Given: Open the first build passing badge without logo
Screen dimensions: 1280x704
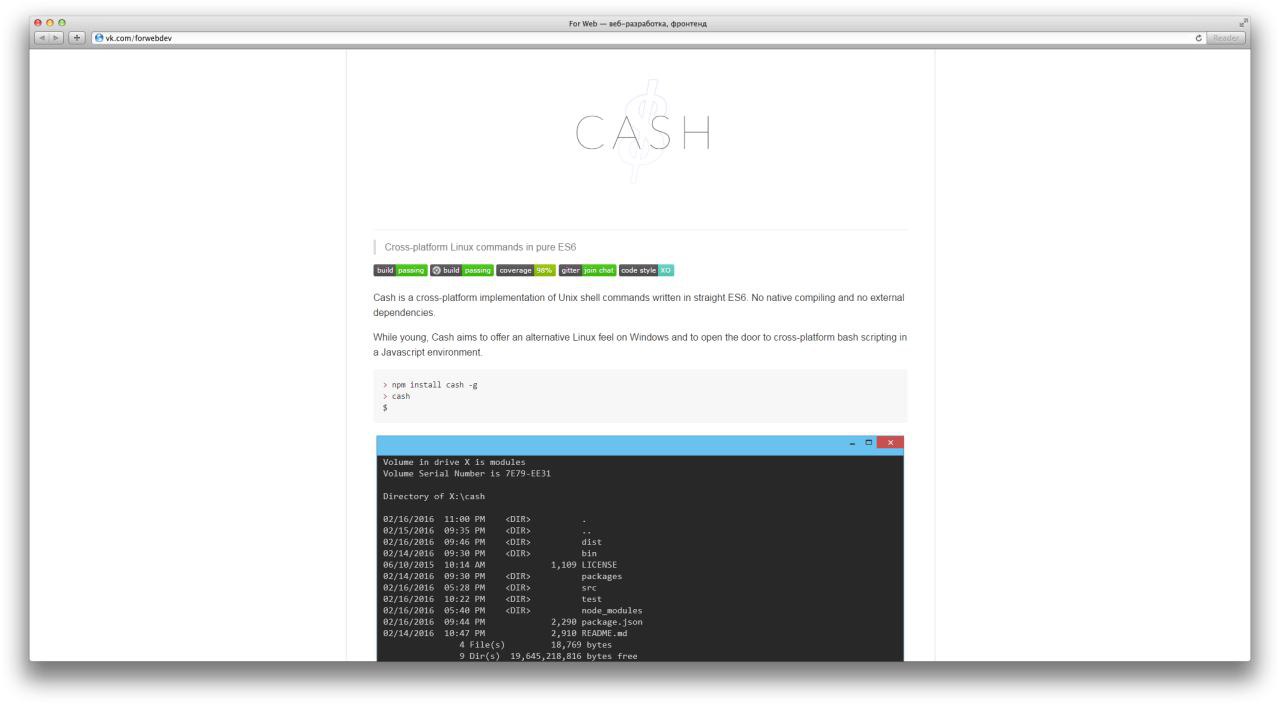Looking at the screenshot, I should (400, 270).
